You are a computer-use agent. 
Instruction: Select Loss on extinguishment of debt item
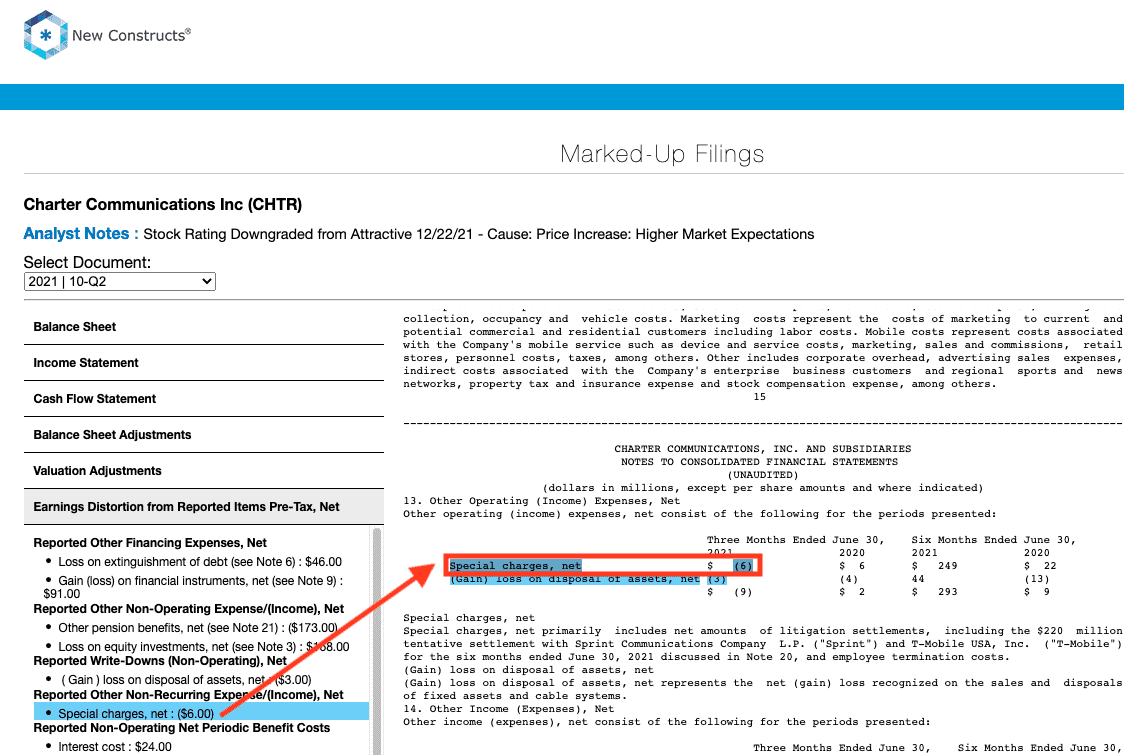(199, 562)
